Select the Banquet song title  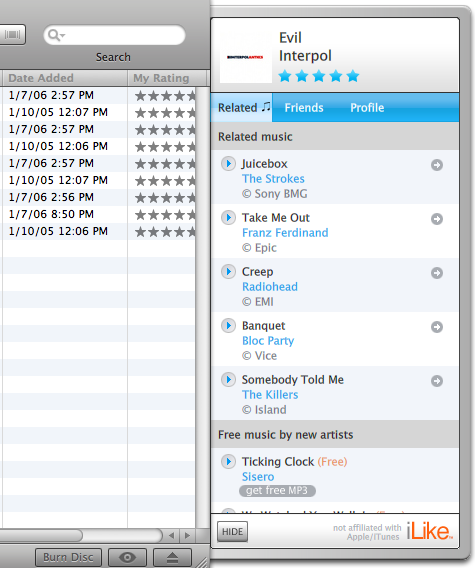click(263, 326)
